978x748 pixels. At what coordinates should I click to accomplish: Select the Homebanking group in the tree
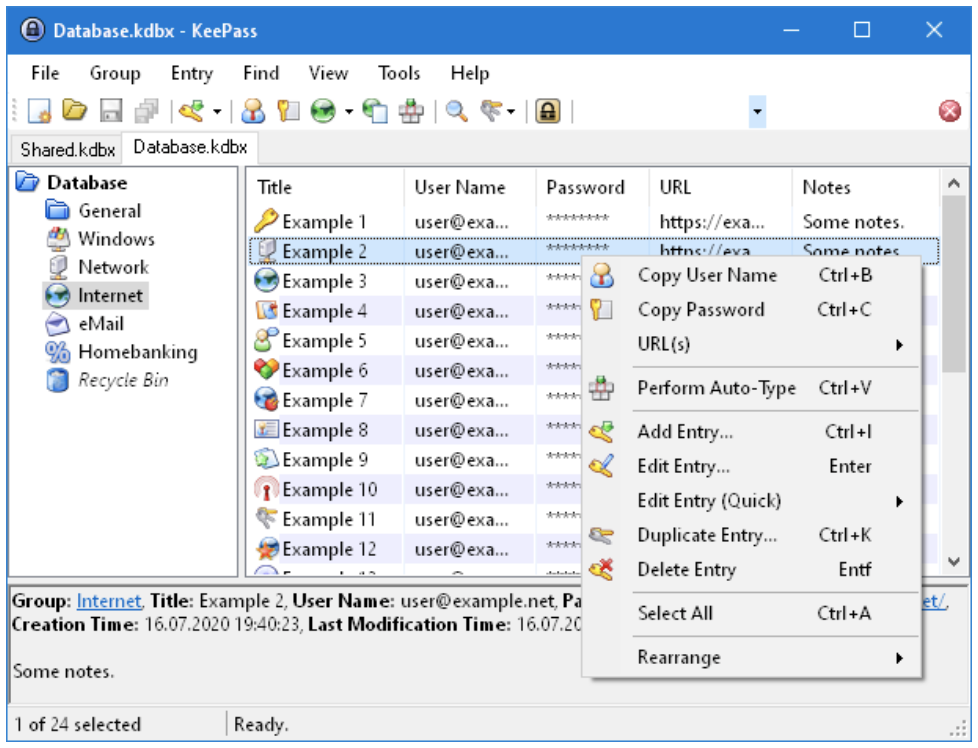coord(137,352)
